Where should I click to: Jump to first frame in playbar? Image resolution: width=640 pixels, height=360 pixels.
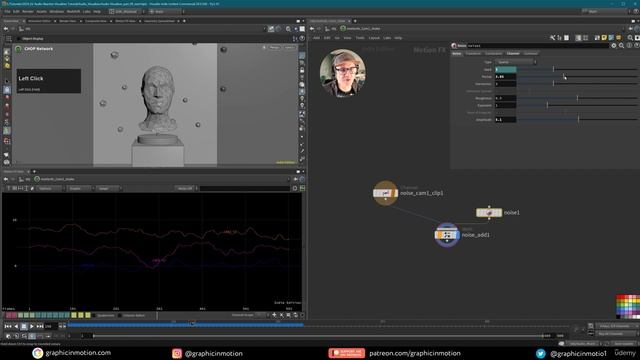[x=8, y=327]
